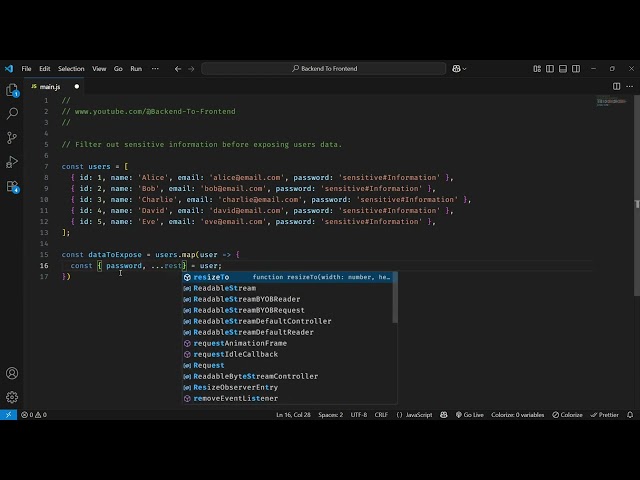Go forward with the right arrow
Viewport: 640px width, 480px height.
(x=191, y=69)
